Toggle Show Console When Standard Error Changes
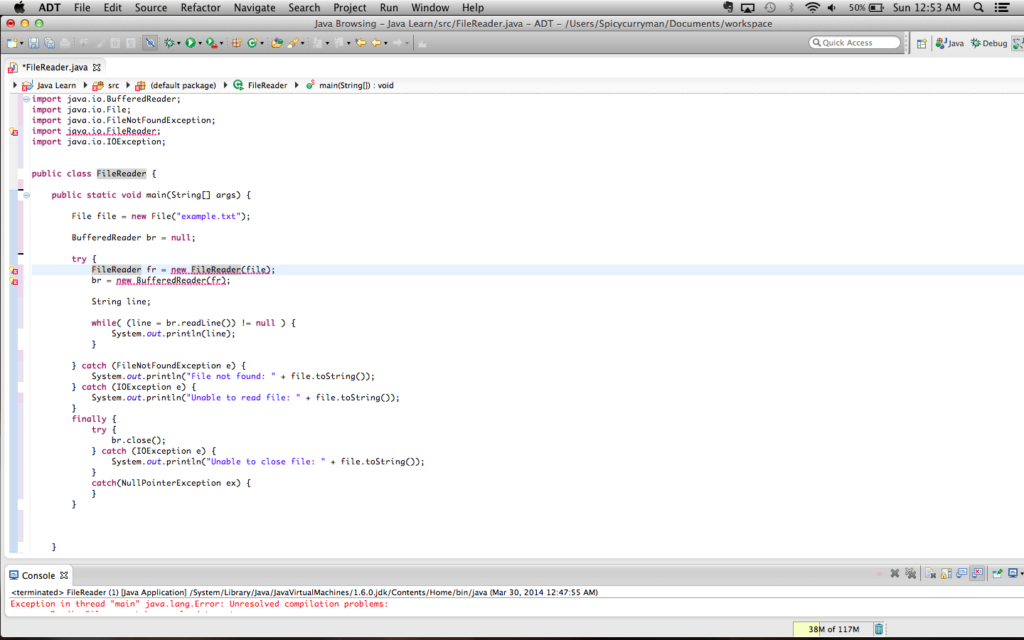This screenshot has width=1024, height=640. 978,573
